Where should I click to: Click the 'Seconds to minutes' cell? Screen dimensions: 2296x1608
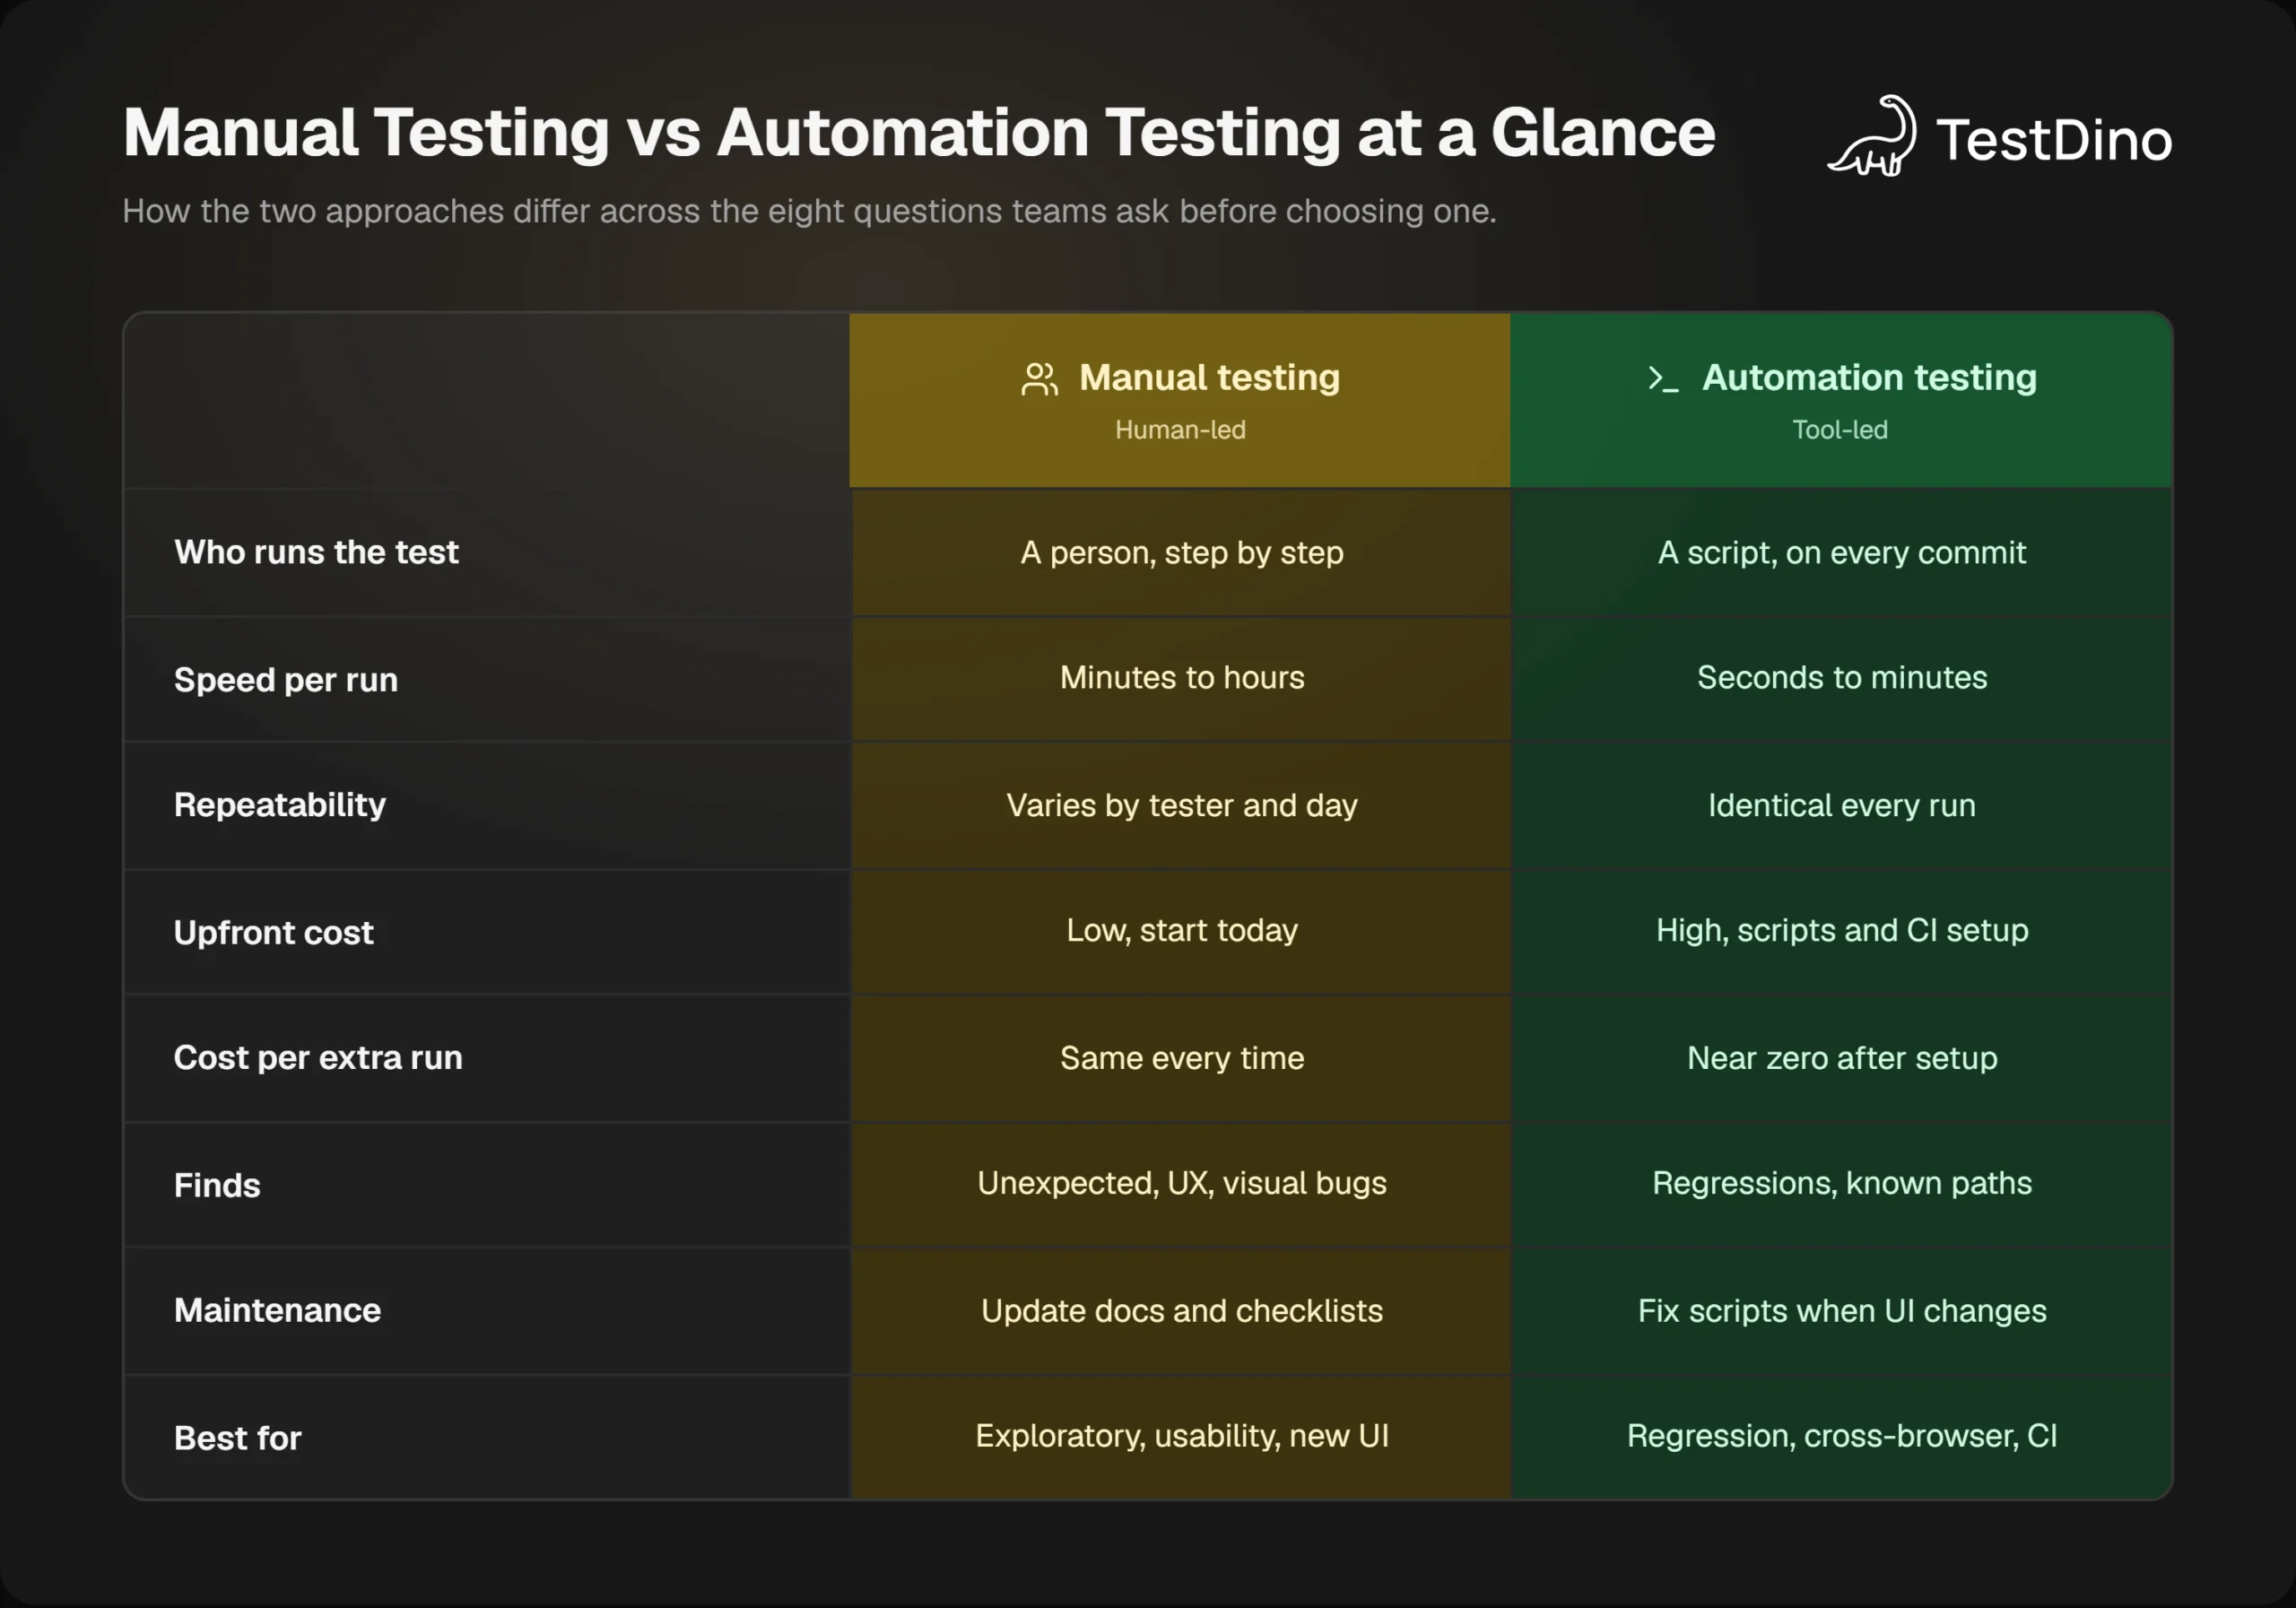click(x=1842, y=679)
